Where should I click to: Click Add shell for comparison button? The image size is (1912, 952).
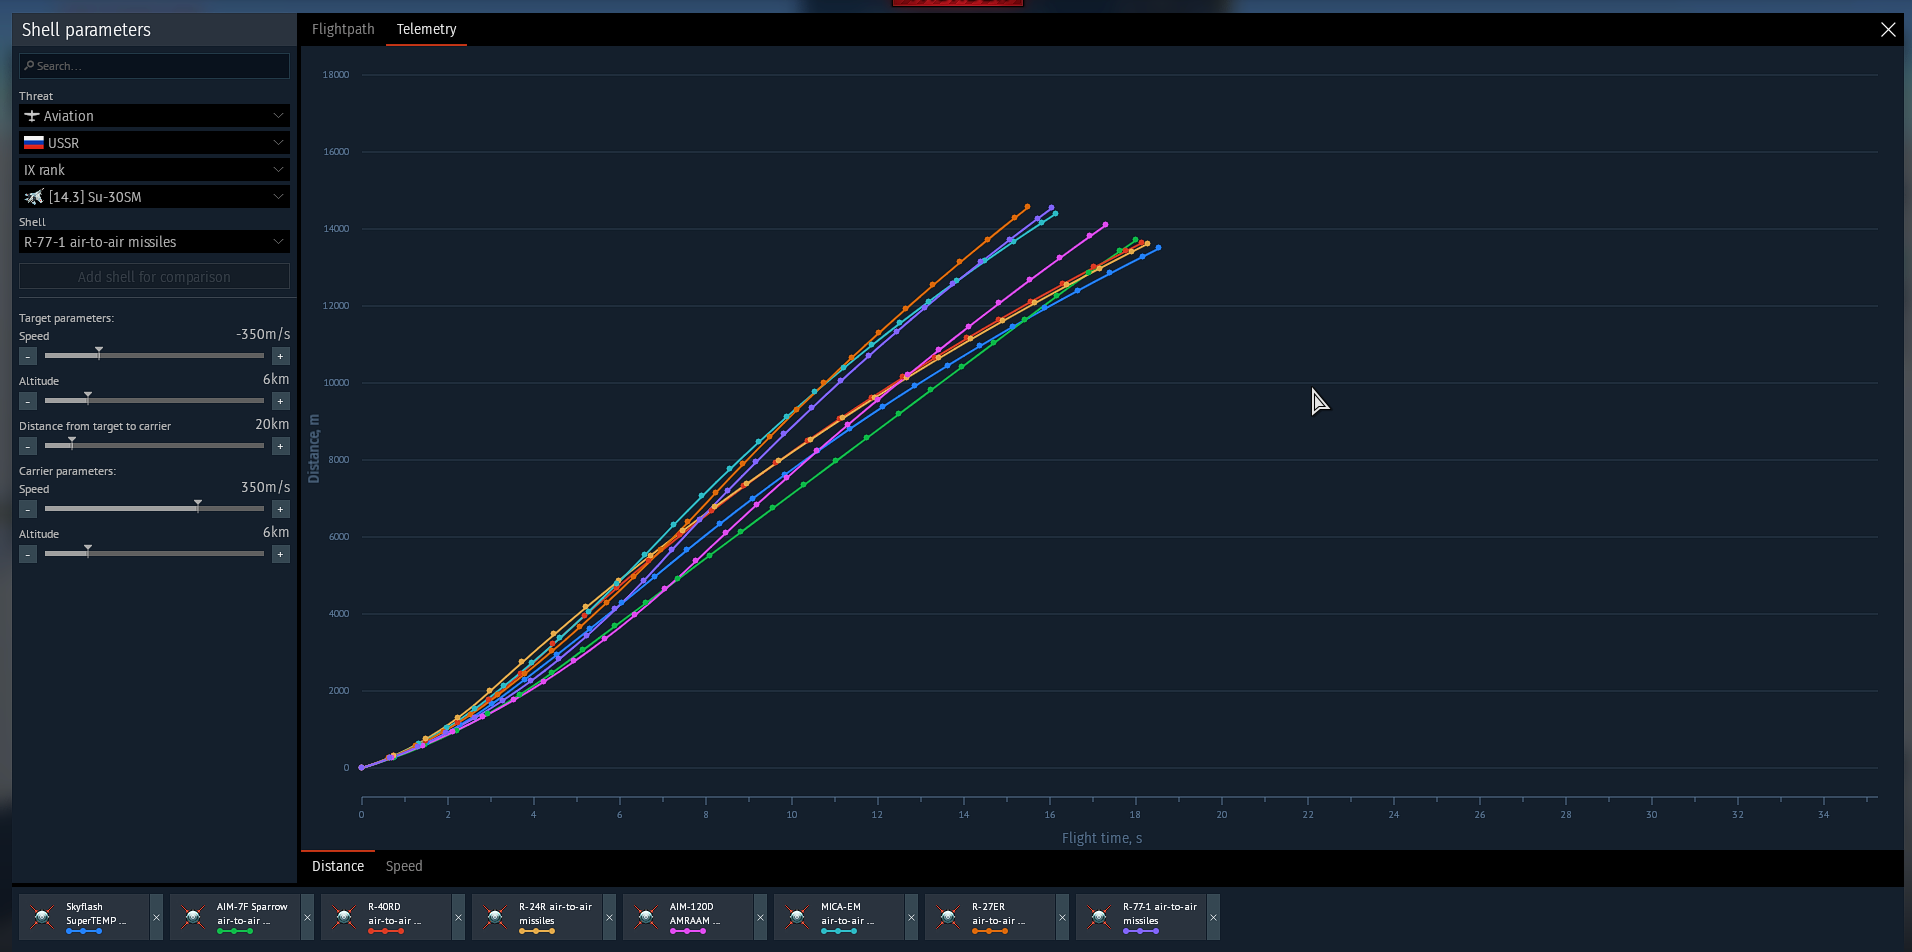154,277
